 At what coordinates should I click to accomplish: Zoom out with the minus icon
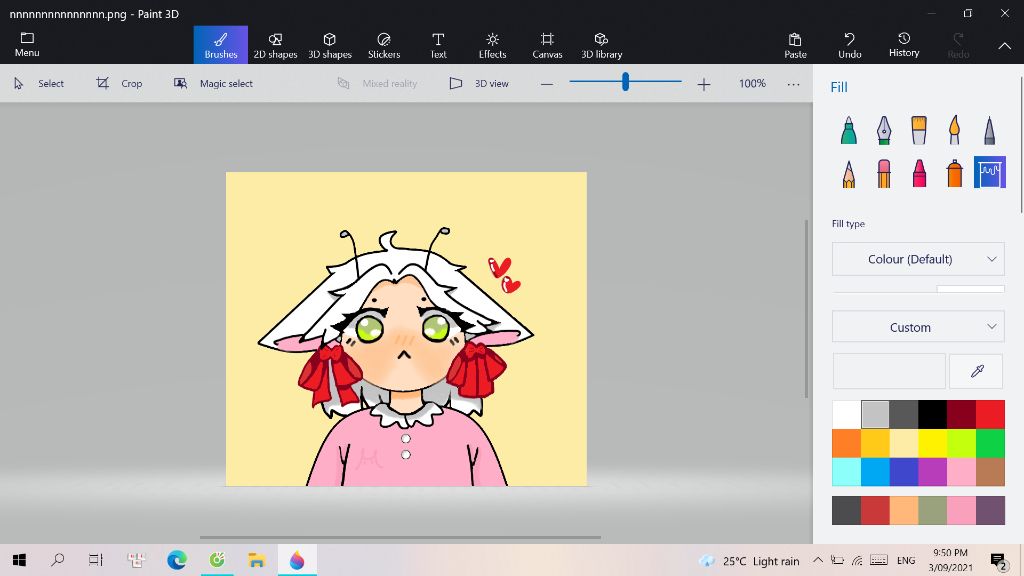pos(547,84)
